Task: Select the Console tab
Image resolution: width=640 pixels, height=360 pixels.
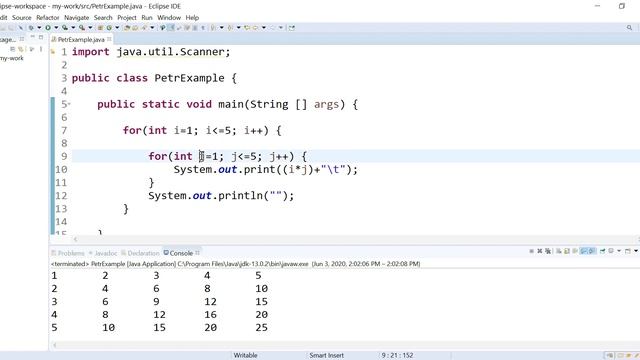Action: click(x=178, y=253)
